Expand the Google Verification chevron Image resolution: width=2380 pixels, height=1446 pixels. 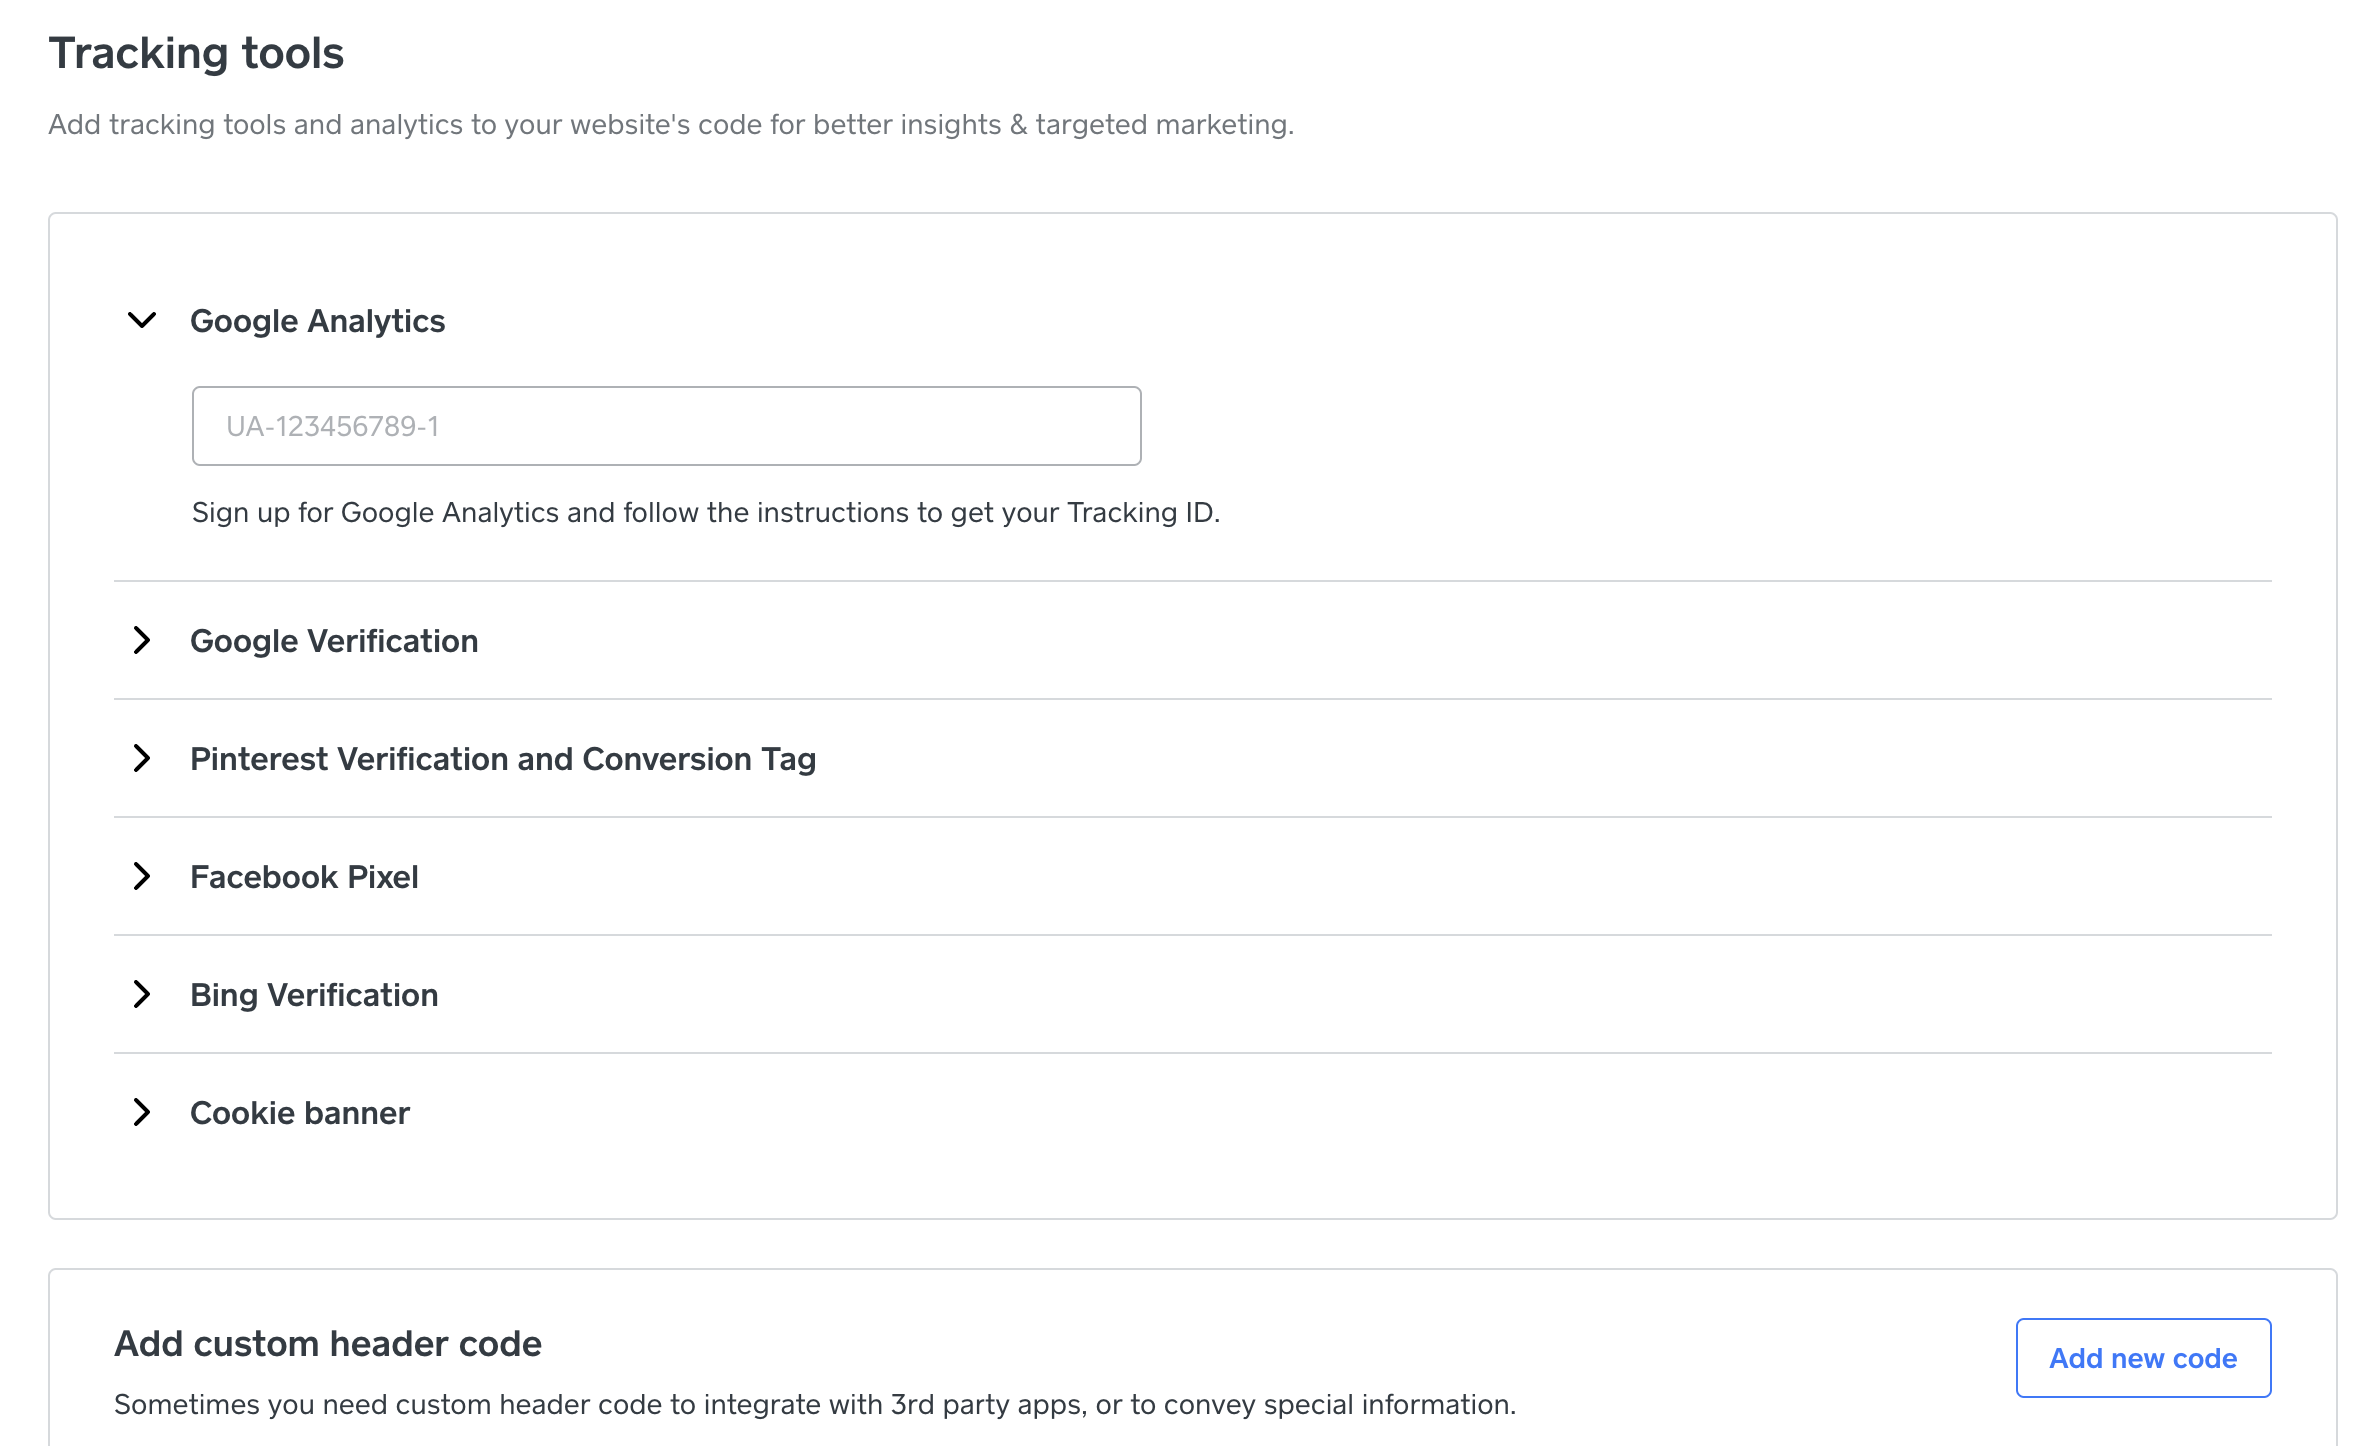pos(142,640)
